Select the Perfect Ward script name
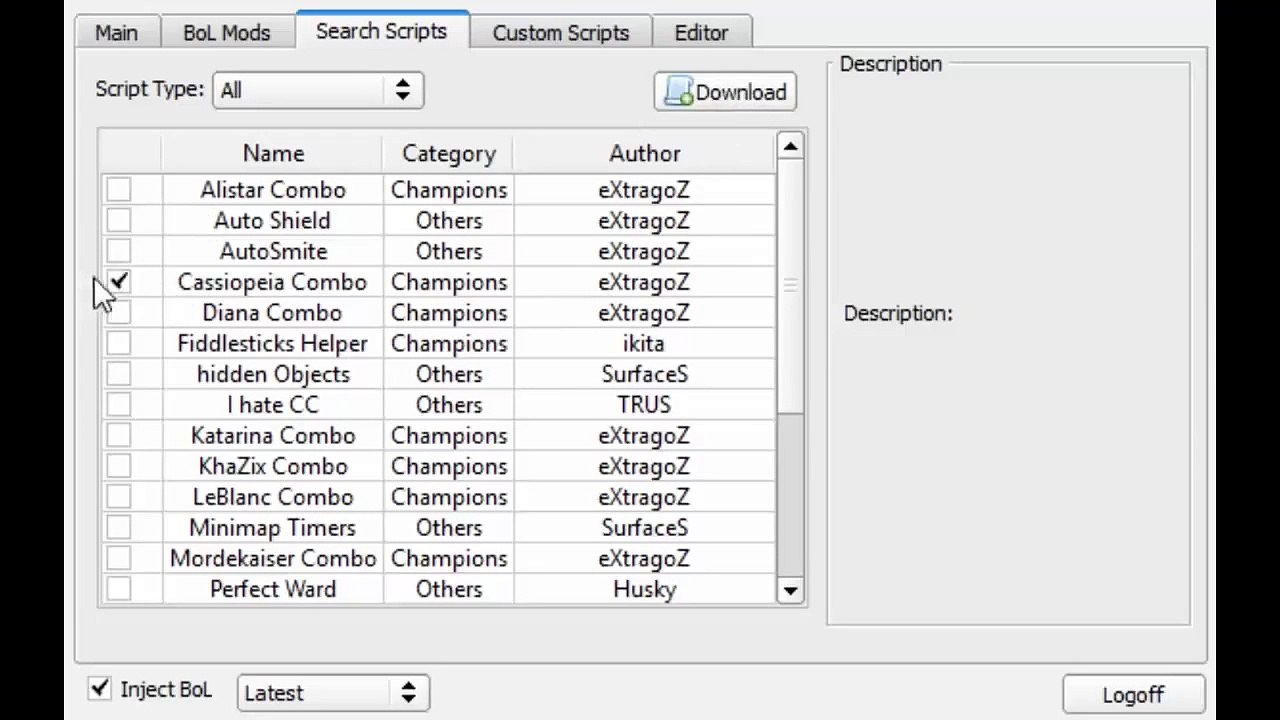Screen dimensions: 1280x720 coord(273,589)
